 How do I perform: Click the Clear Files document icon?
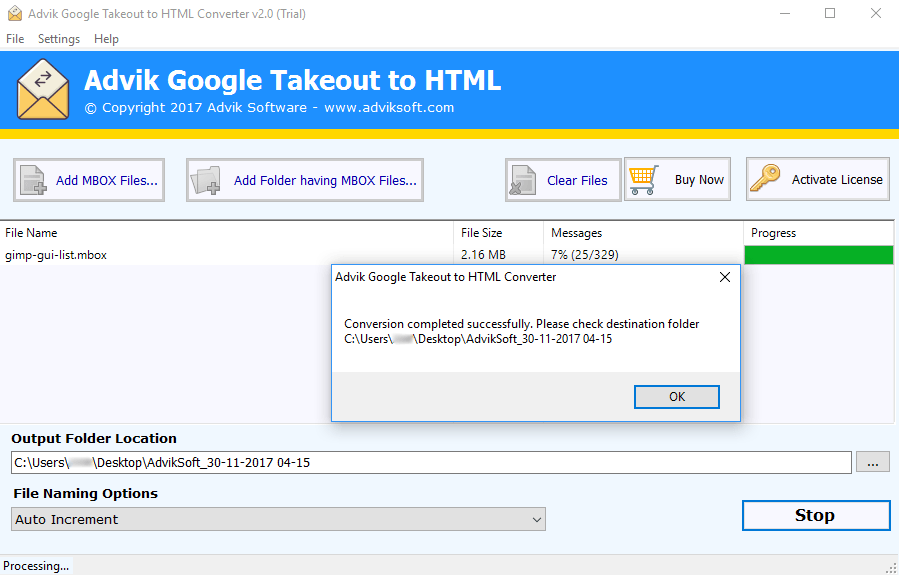pyautogui.click(x=522, y=180)
